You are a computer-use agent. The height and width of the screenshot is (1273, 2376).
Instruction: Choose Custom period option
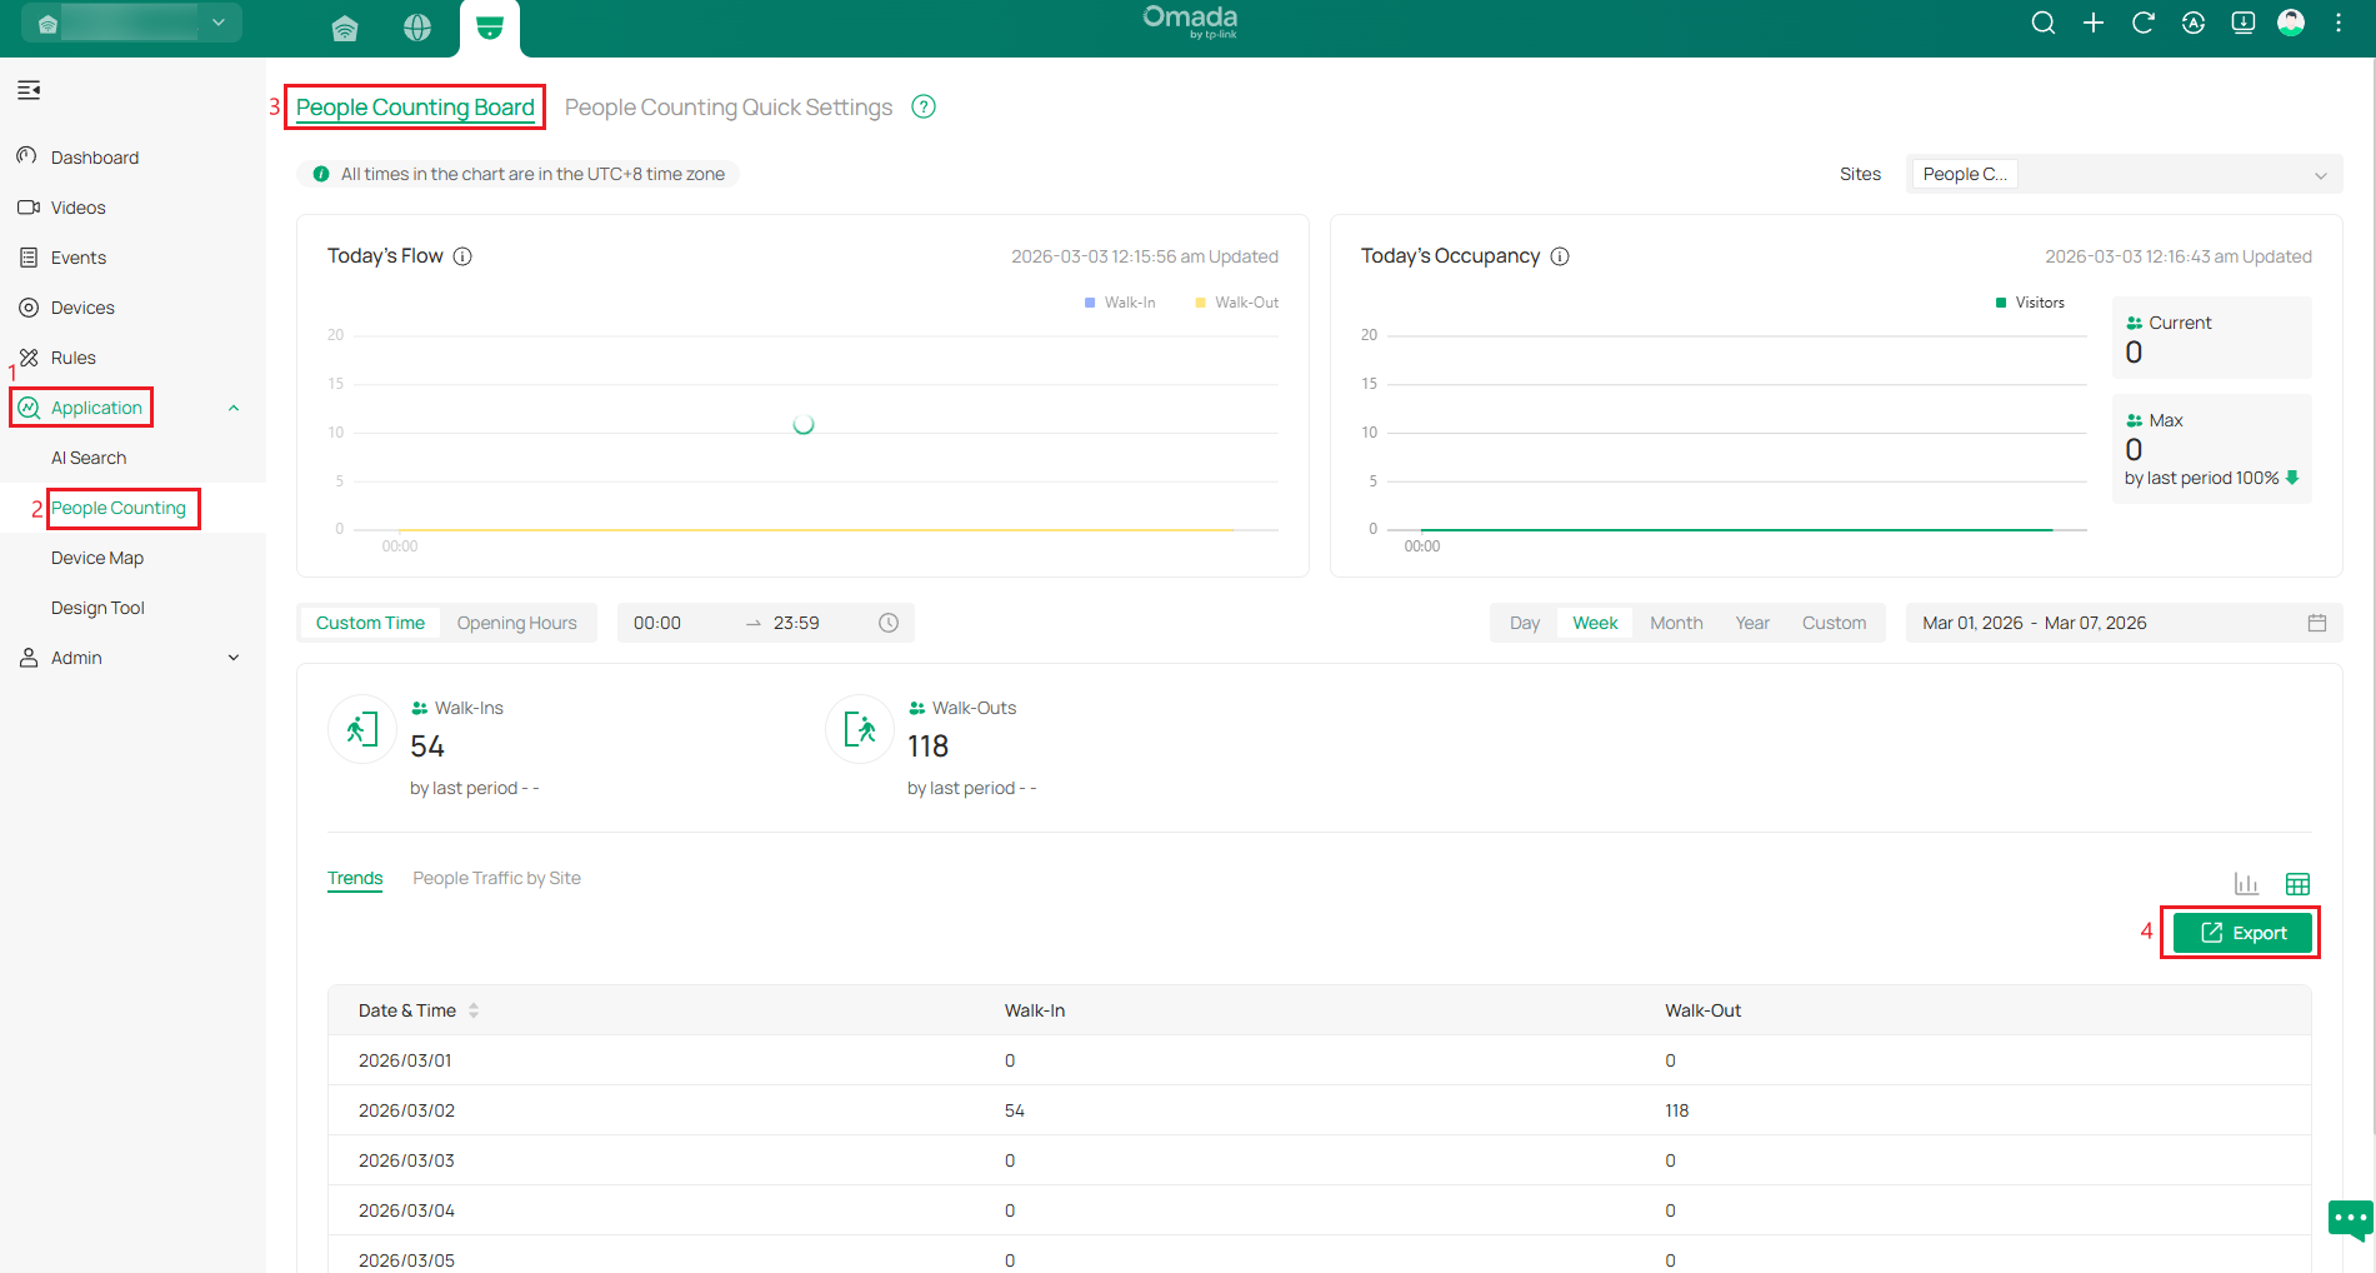(1834, 623)
